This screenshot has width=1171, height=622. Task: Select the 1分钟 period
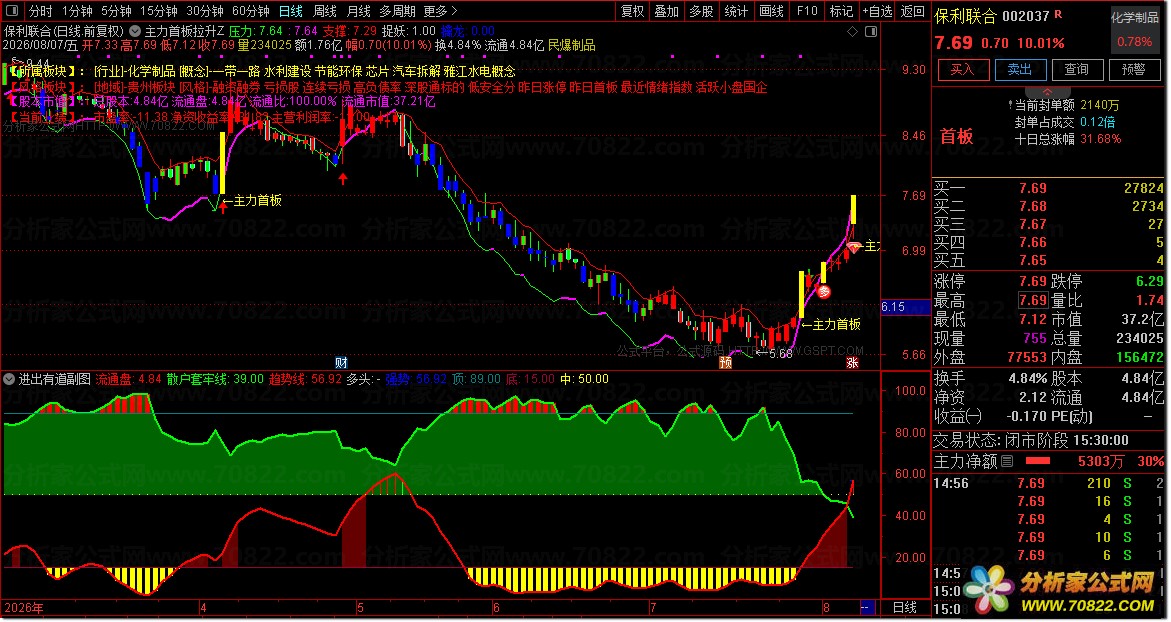(x=77, y=11)
